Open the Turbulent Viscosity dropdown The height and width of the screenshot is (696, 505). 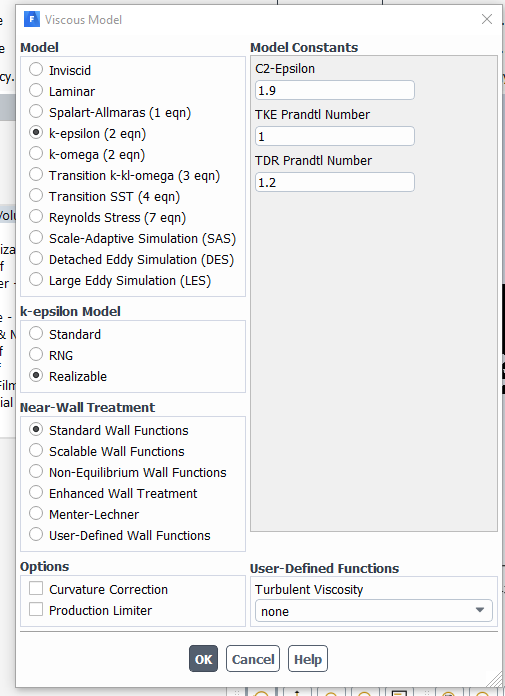point(374,611)
